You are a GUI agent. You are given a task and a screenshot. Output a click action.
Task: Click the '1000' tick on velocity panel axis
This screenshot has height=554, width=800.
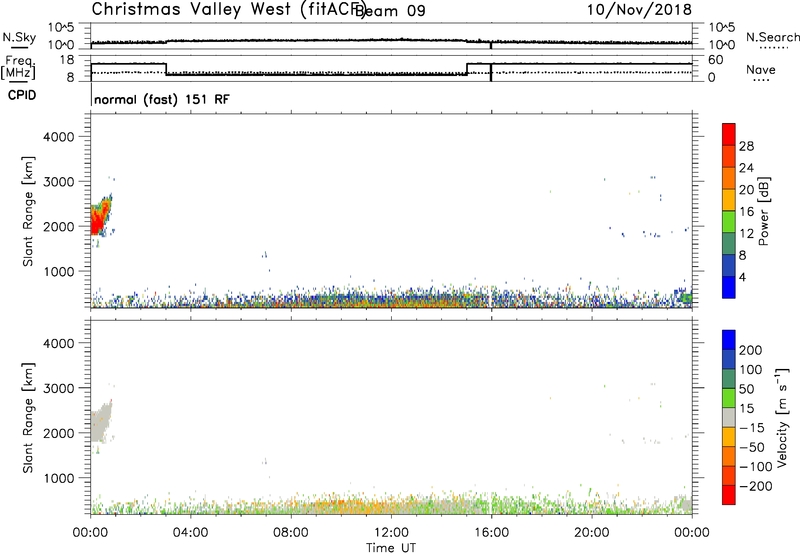tap(58, 478)
